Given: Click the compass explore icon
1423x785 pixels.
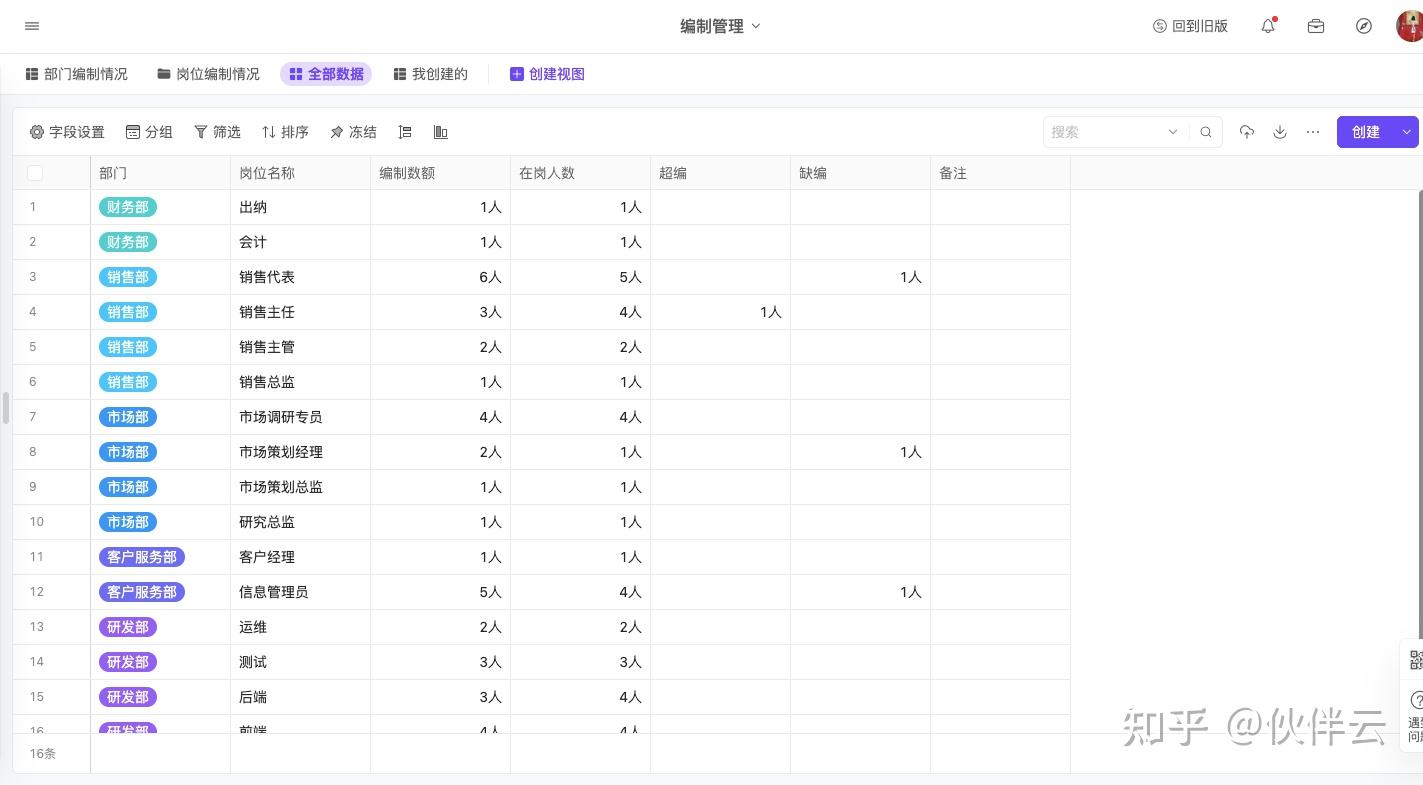Looking at the screenshot, I should pyautogui.click(x=1364, y=26).
